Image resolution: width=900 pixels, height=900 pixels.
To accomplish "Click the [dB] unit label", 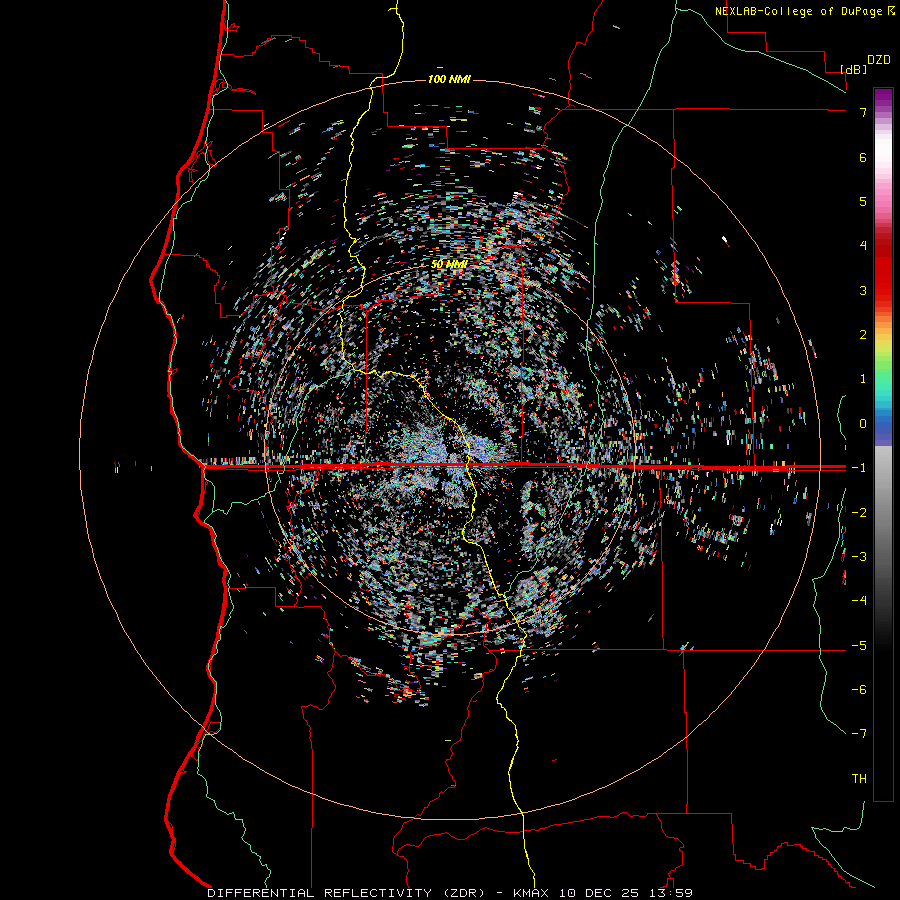I will (854, 69).
